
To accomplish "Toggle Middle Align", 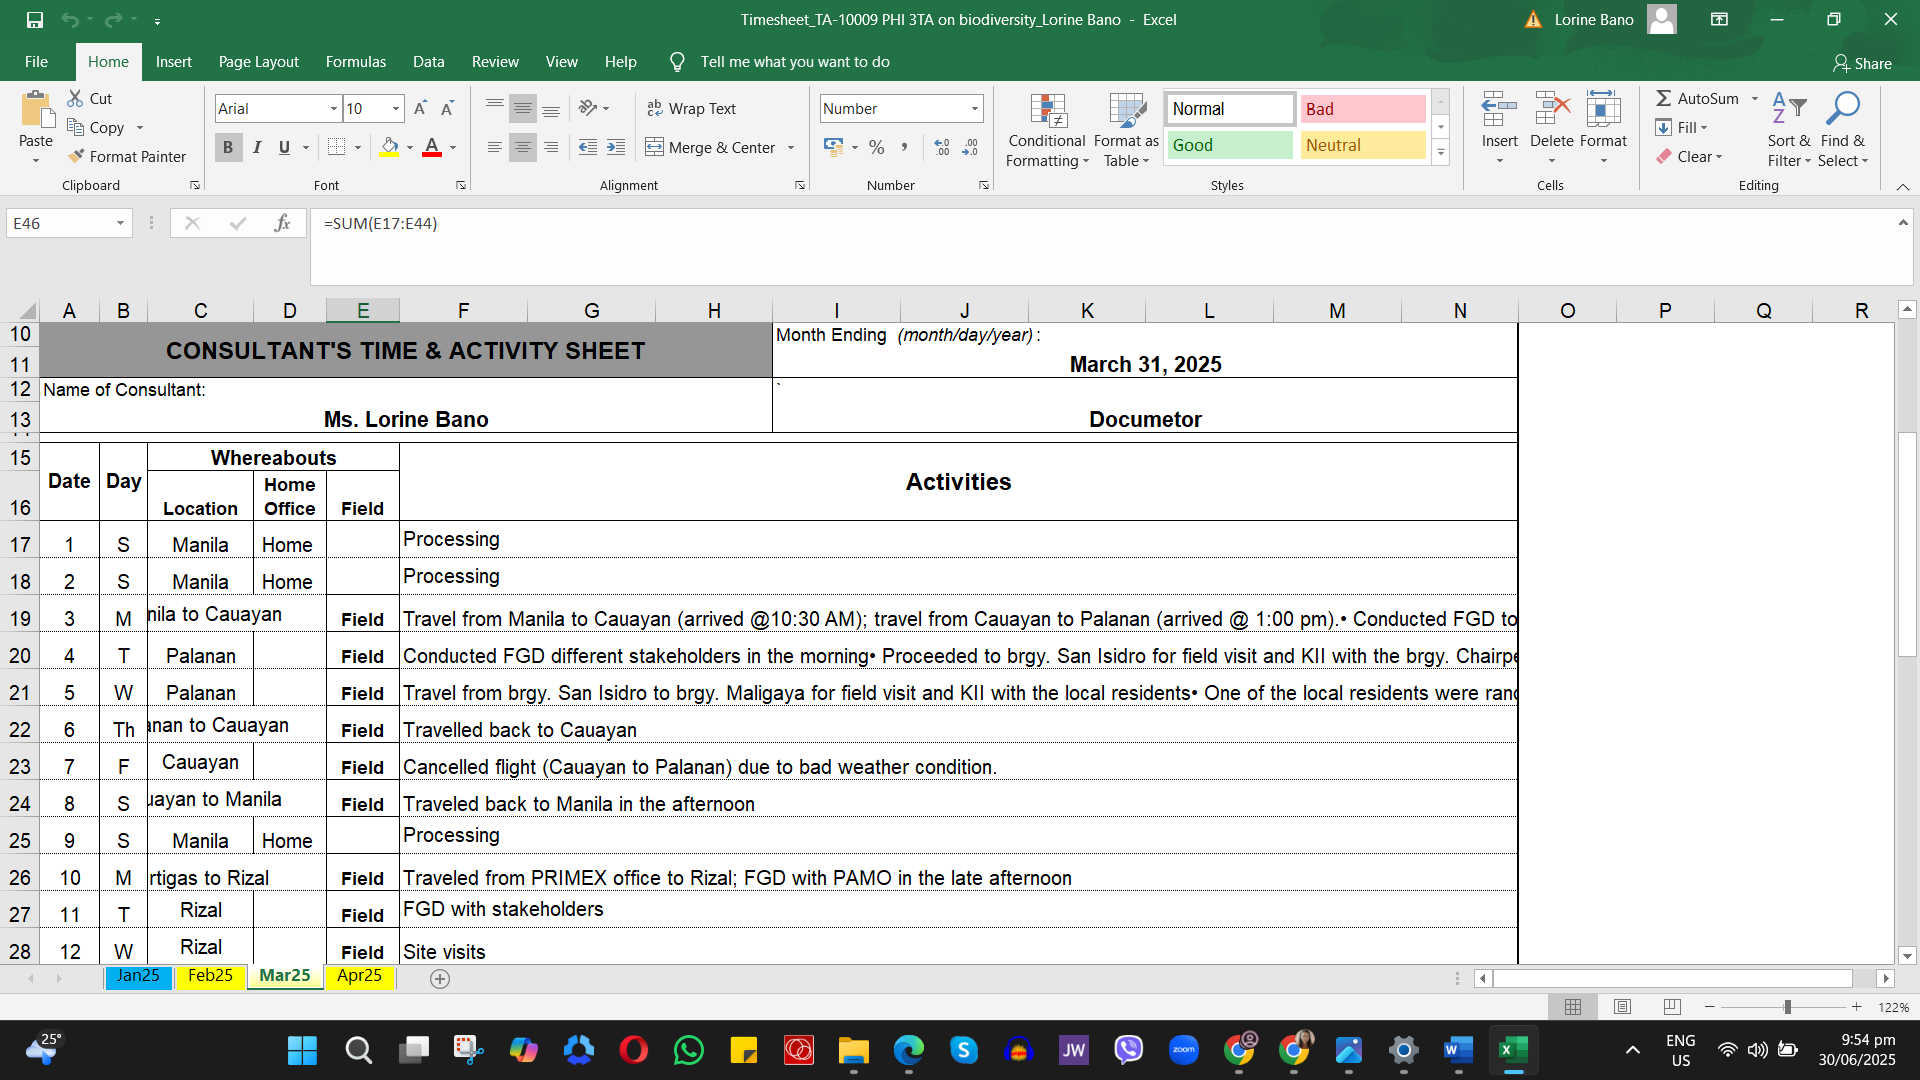I will pos(523,108).
